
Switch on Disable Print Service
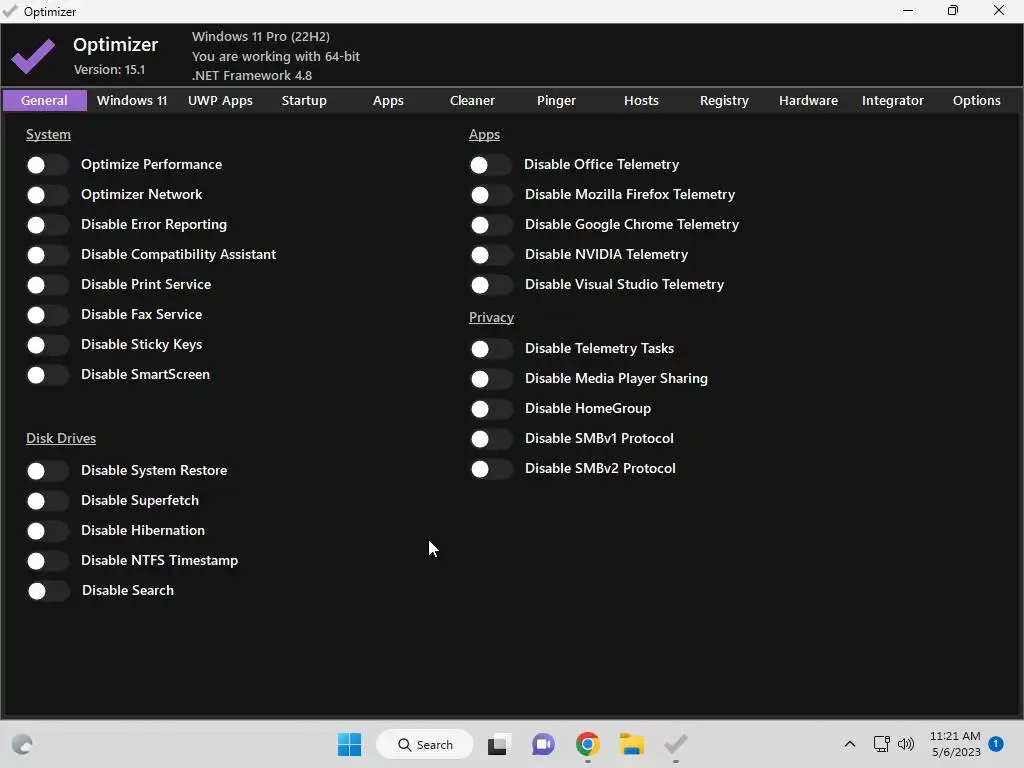[47, 285]
